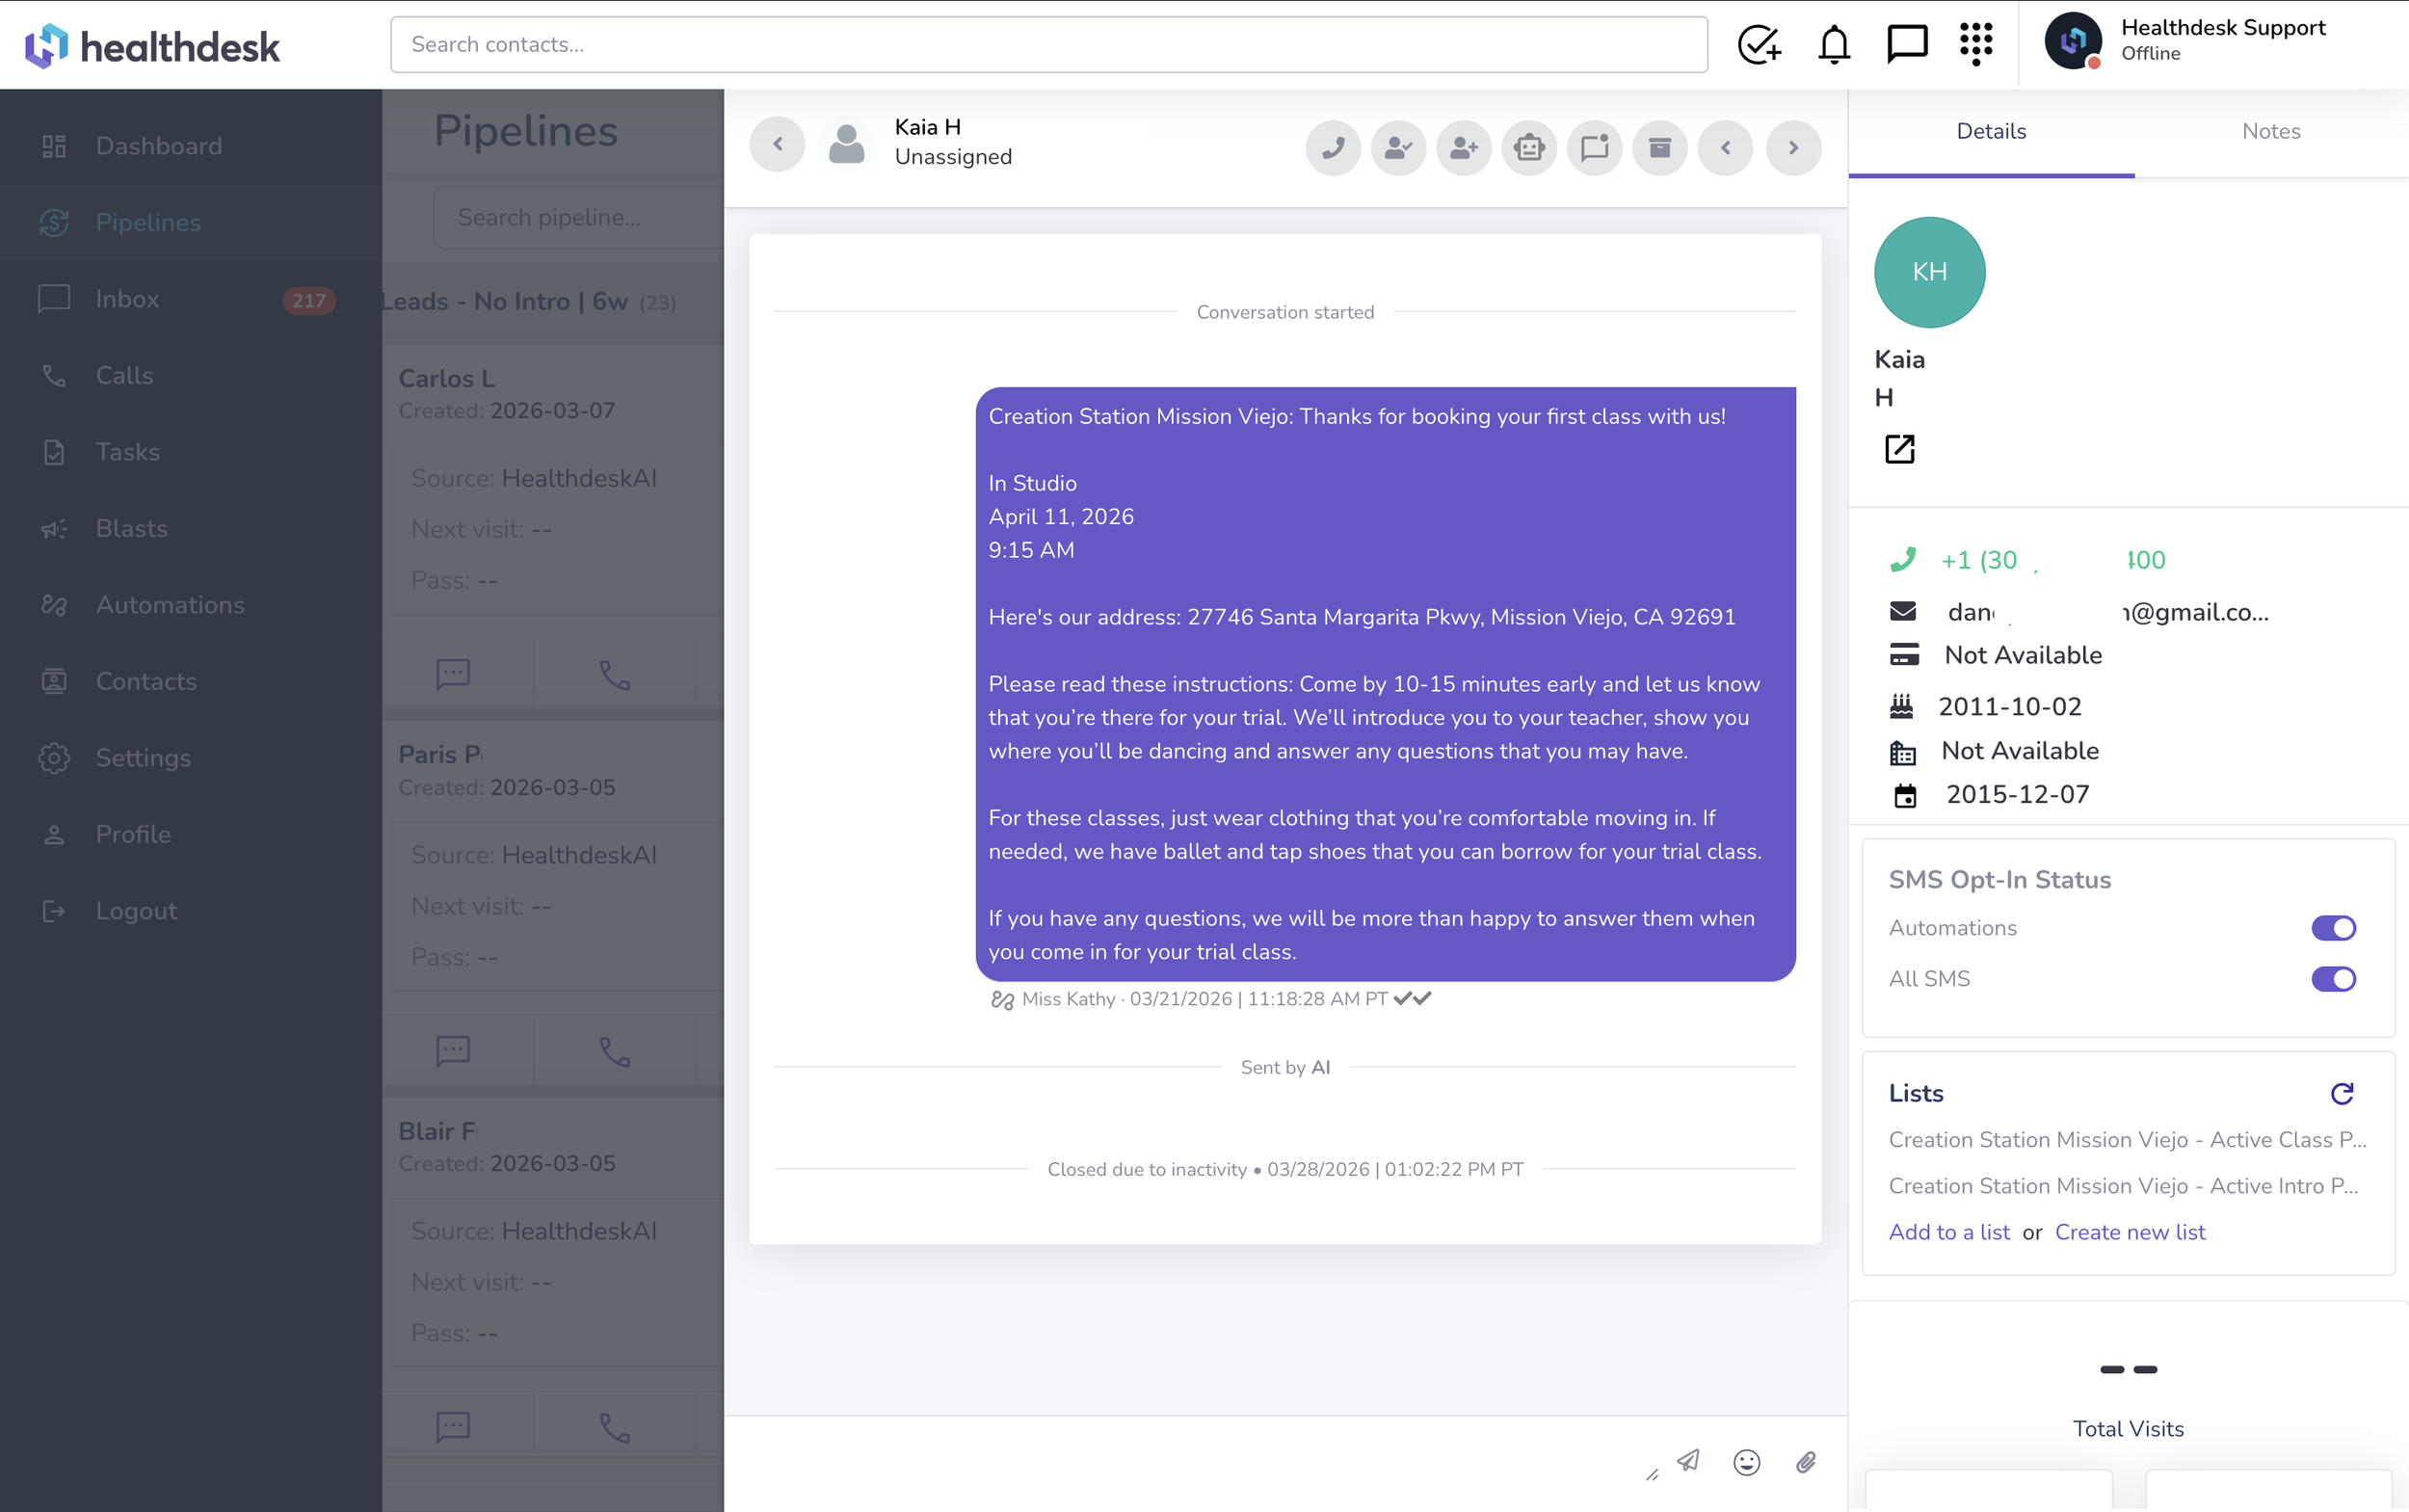
Task: Click the AI bot robot icon
Action: (1528, 148)
